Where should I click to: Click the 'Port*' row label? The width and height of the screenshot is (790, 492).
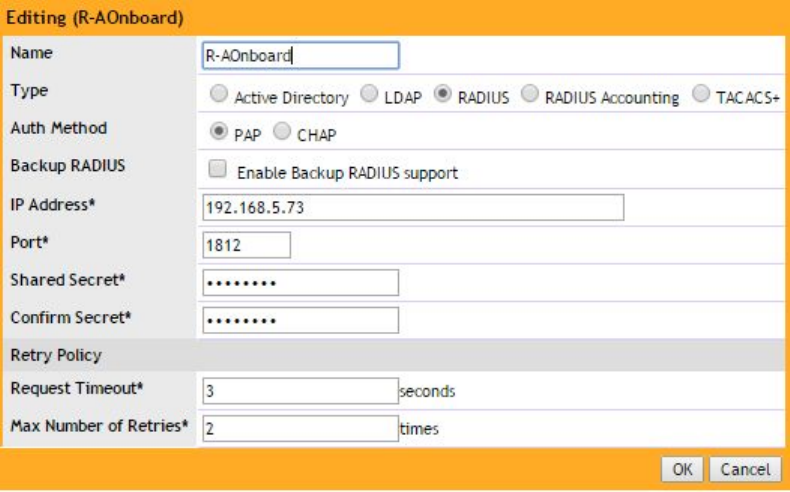coord(30,243)
